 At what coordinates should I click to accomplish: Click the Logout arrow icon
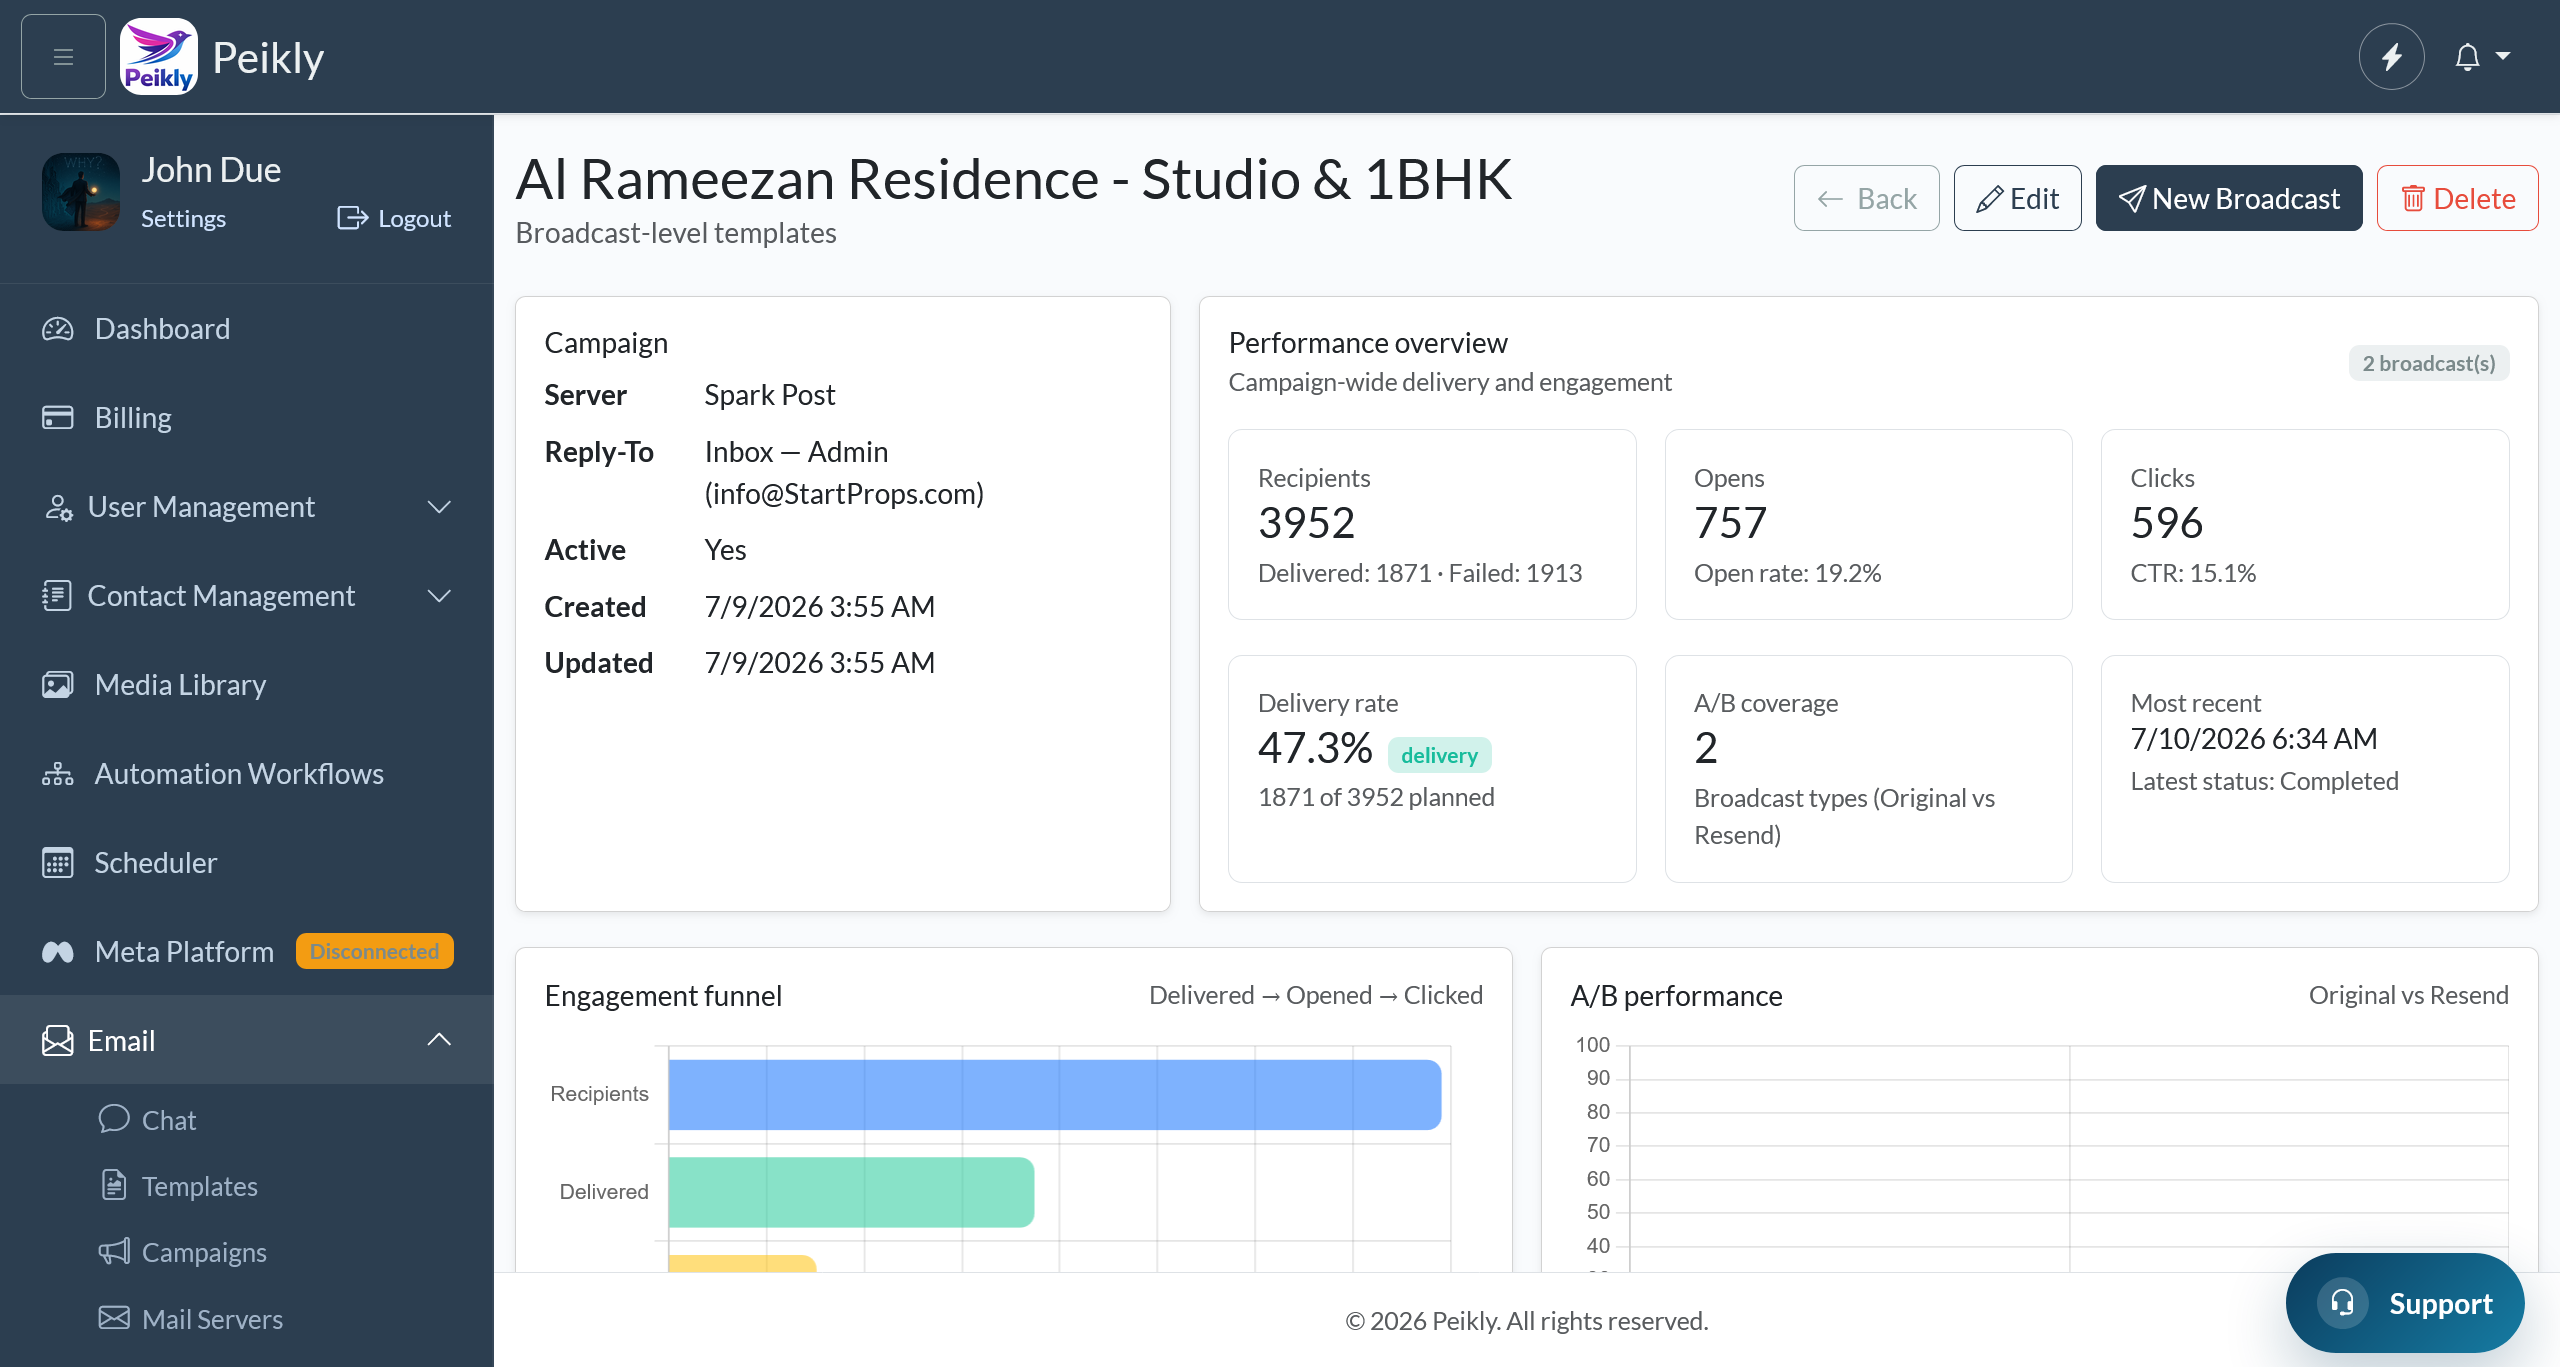(x=352, y=218)
